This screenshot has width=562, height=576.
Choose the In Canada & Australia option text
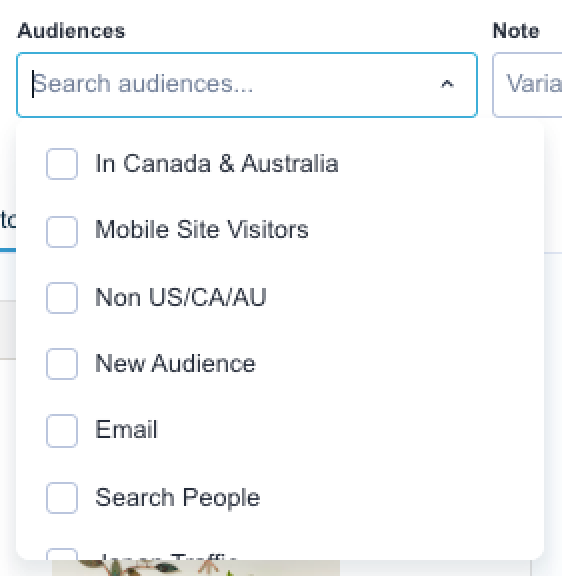click(x=216, y=163)
